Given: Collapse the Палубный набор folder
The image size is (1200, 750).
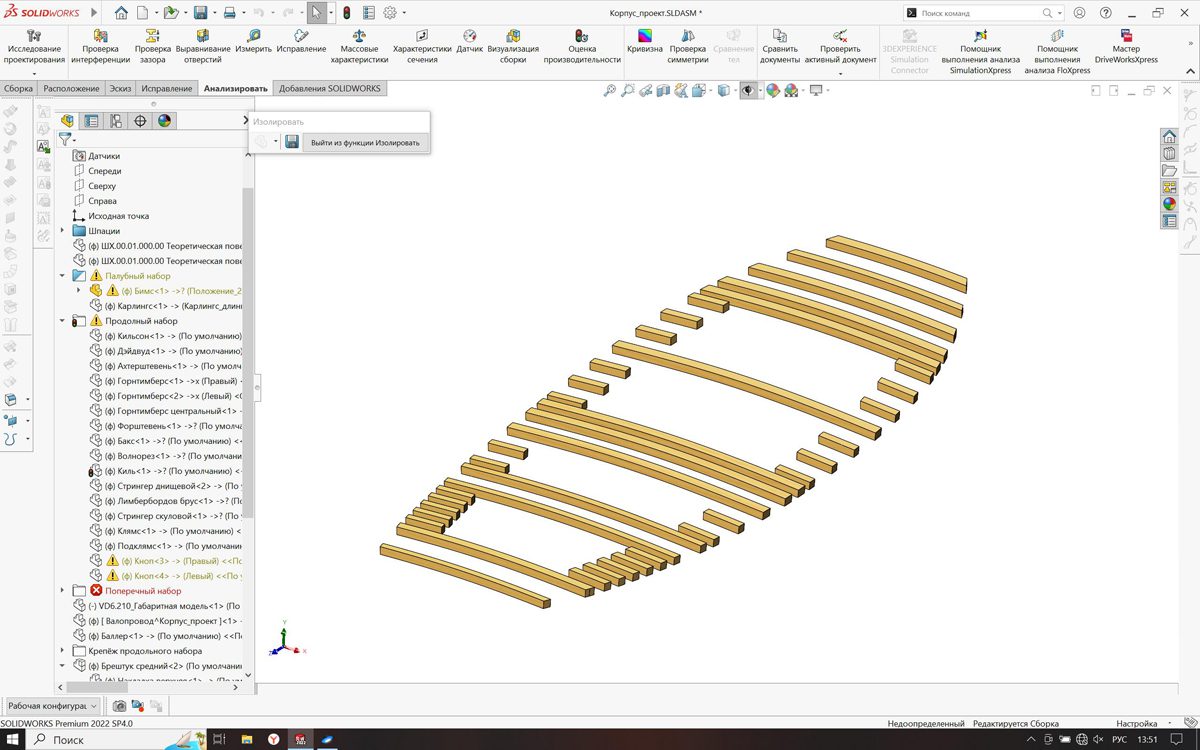Looking at the screenshot, I should click(63, 276).
